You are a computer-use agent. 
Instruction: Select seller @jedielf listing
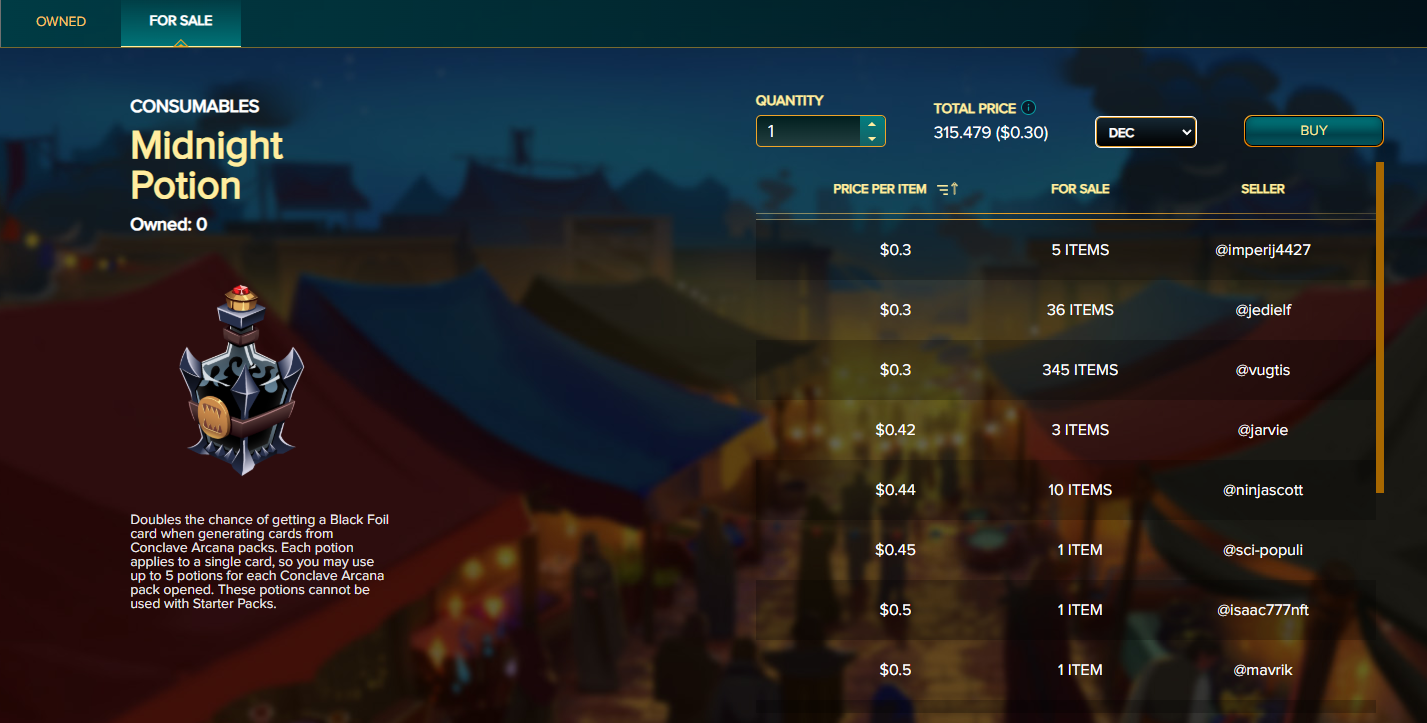click(x=1066, y=310)
